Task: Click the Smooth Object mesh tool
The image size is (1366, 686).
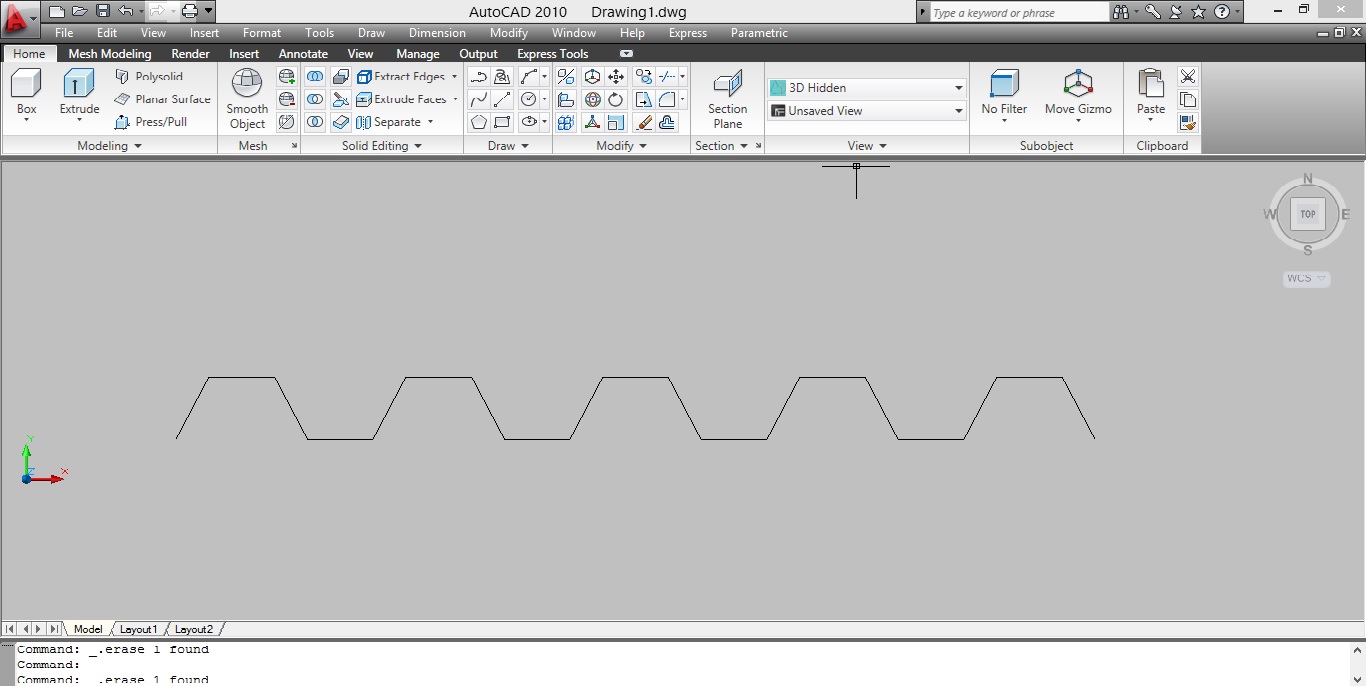Action: point(247,99)
